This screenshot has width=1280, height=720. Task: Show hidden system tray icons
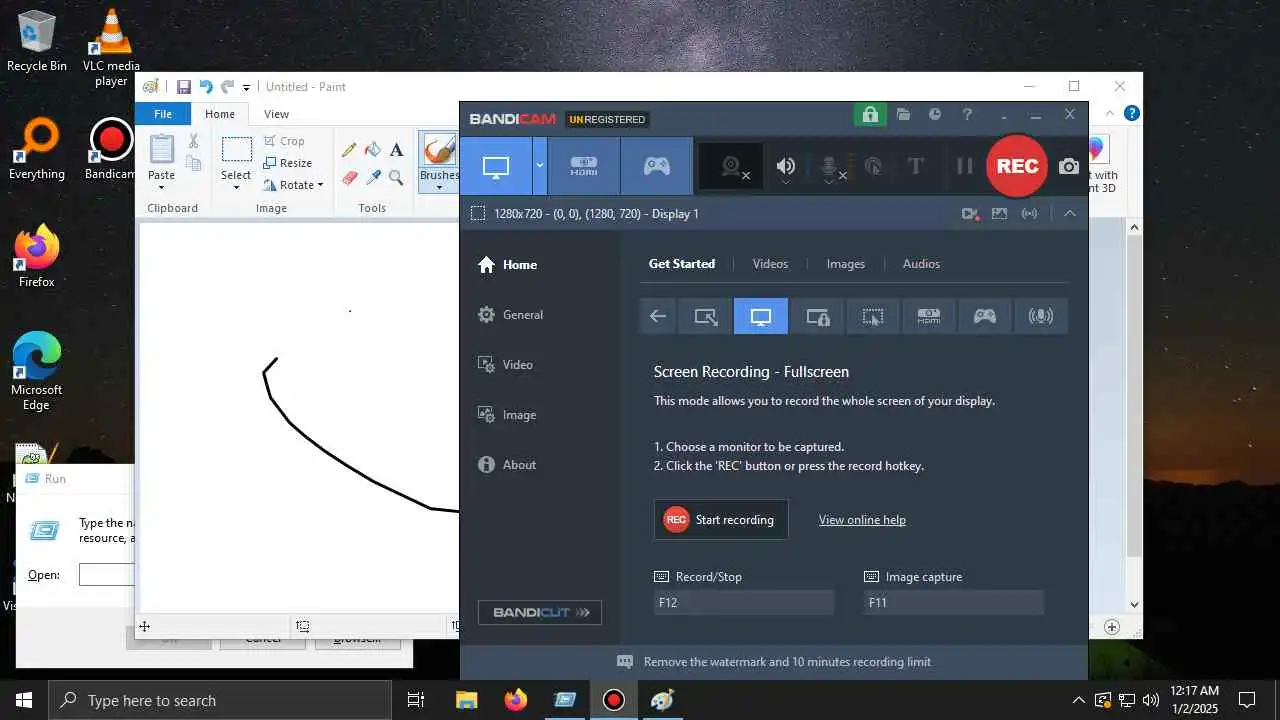[x=1078, y=700]
